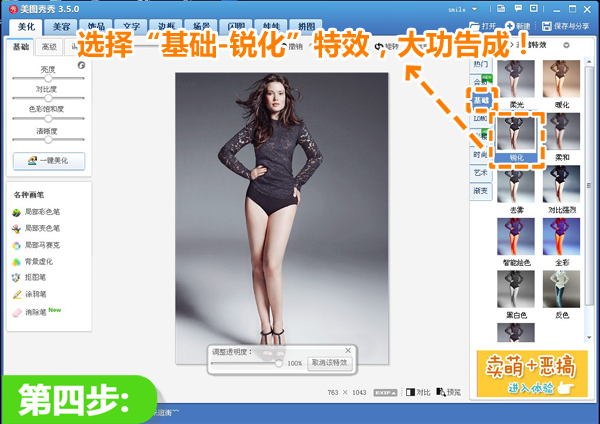Open the title bar menu box icon
This screenshot has width=600, height=424.
(x=533, y=8)
